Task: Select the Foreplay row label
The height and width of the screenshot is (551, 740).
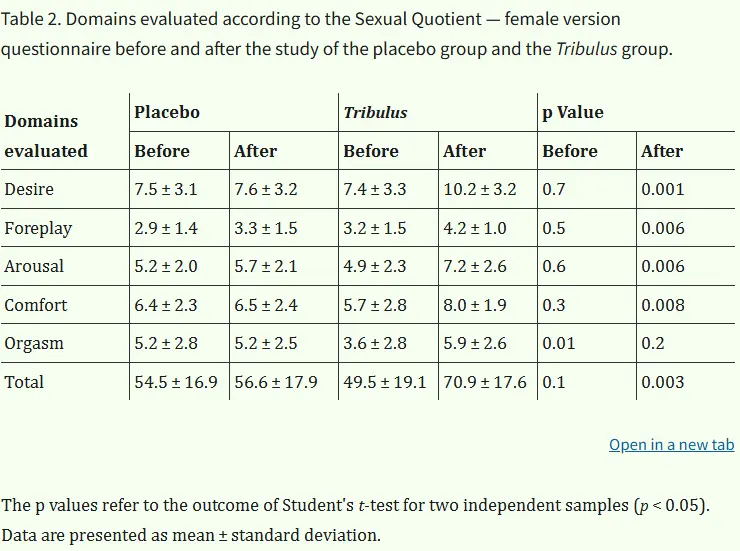Action: (38, 228)
